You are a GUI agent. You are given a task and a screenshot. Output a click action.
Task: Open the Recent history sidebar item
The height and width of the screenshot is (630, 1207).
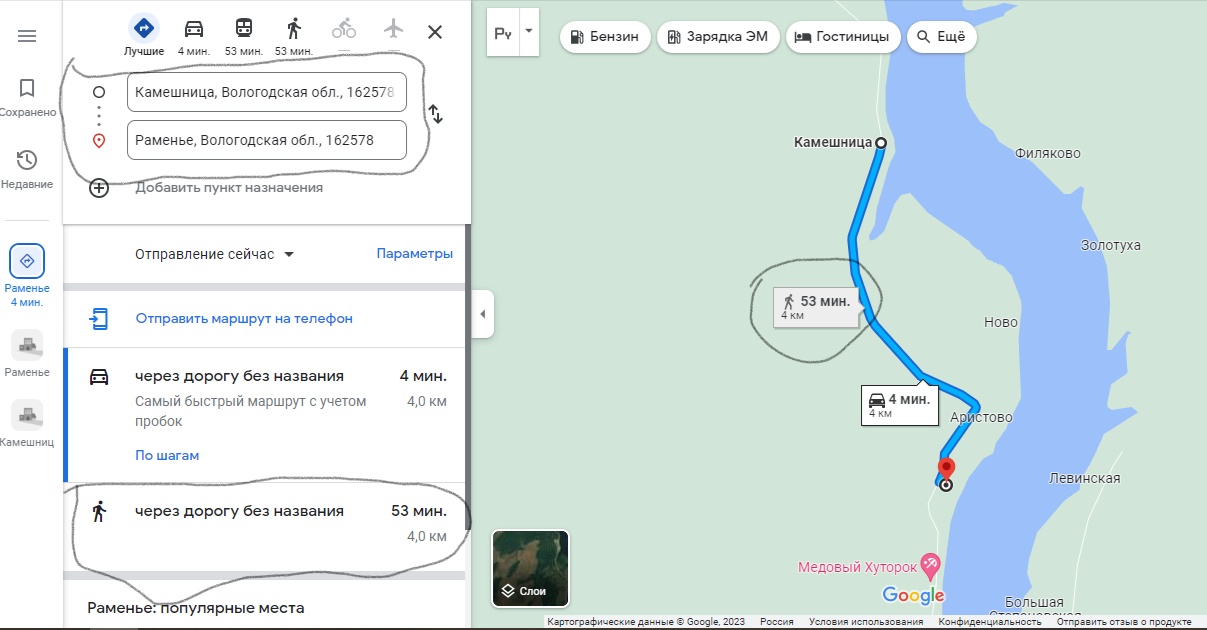click(27, 169)
